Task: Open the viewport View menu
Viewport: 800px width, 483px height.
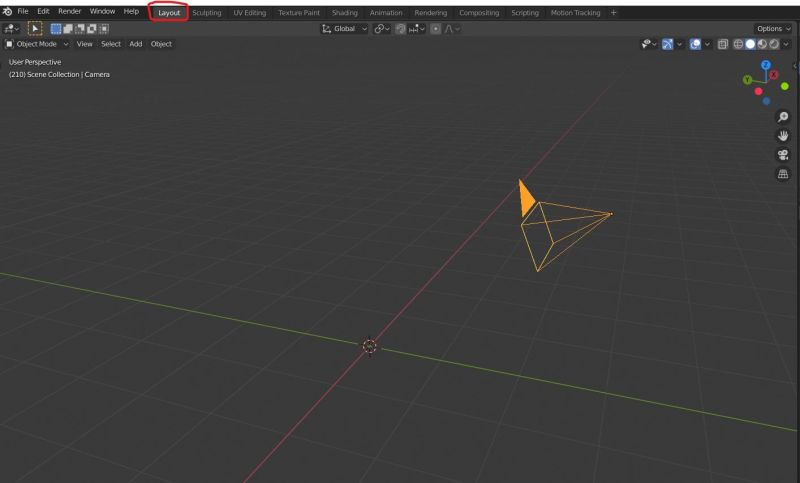Action: click(85, 44)
